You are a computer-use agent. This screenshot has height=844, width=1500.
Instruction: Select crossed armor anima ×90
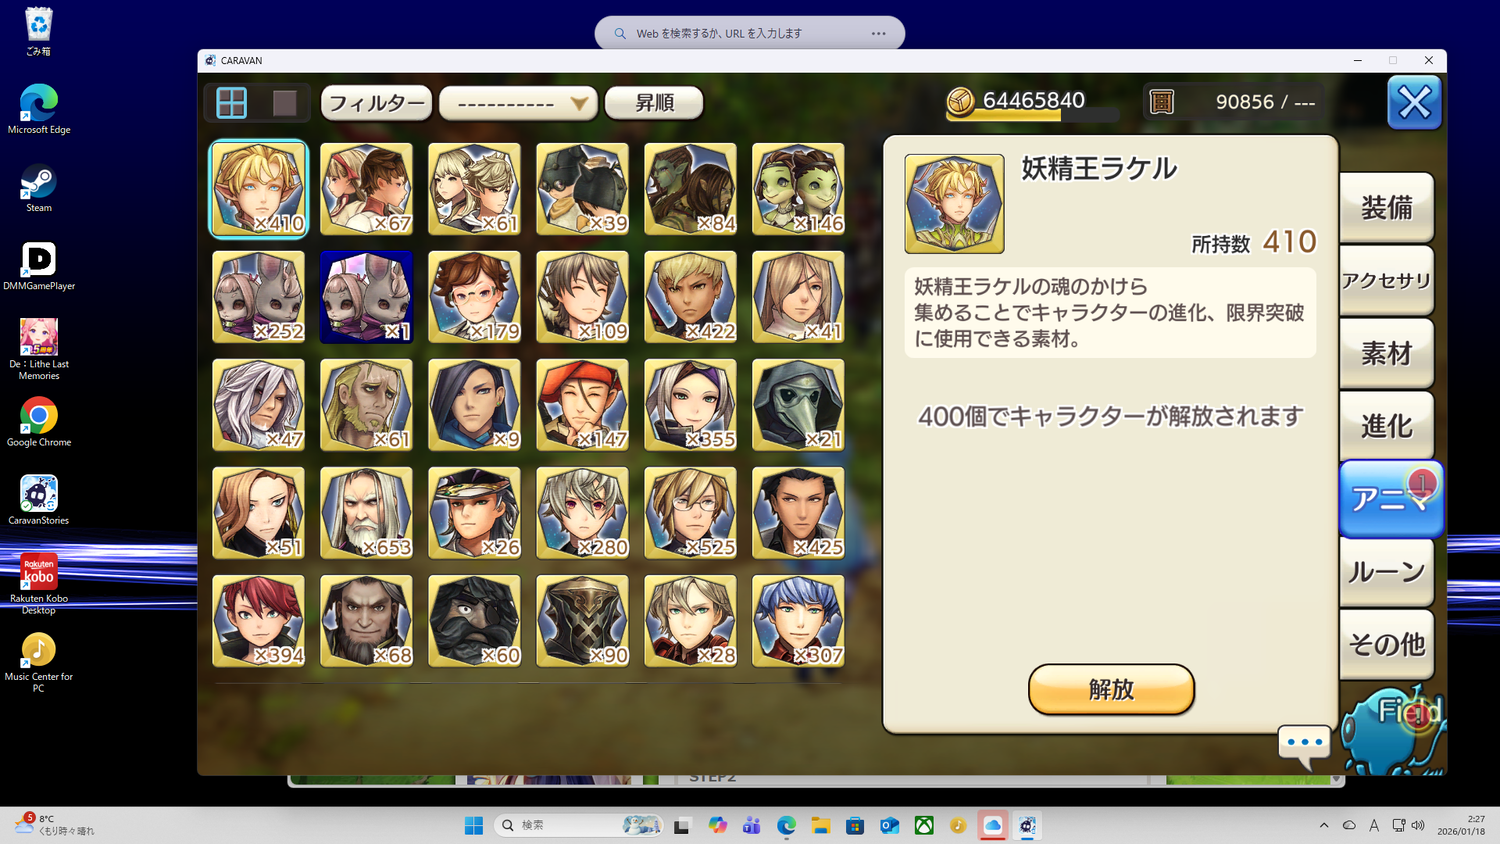[x=582, y=620]
